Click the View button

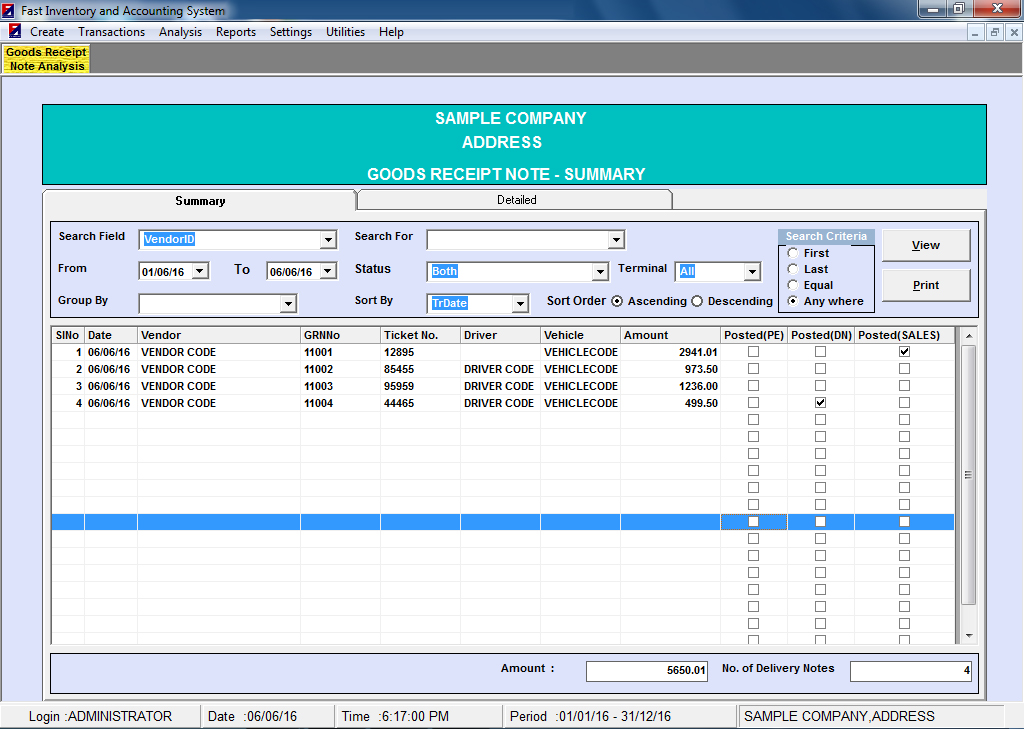tap(925, 245)
